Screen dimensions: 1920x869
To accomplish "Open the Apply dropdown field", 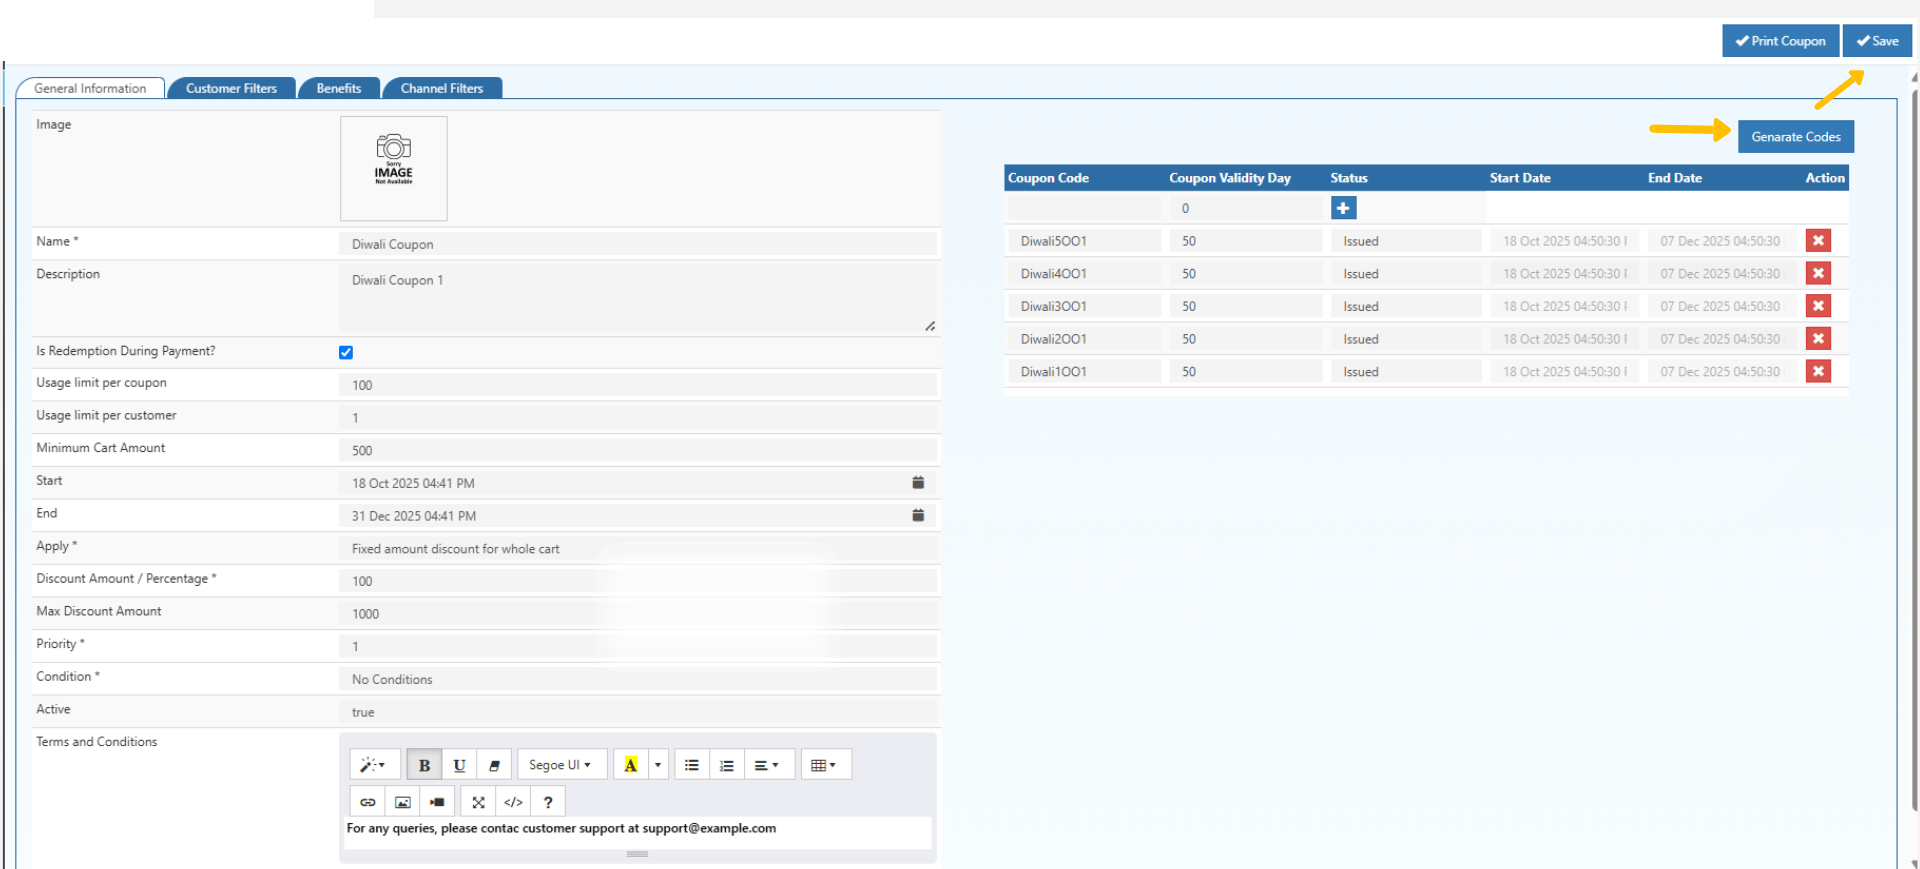I will click(638, 548).
